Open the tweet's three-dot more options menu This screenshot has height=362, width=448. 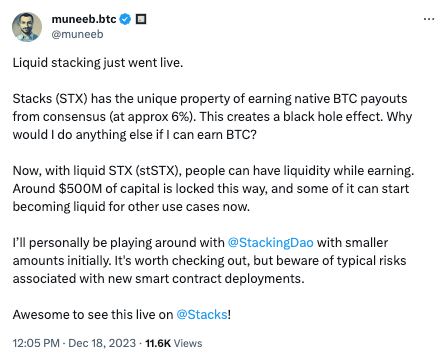(429, 19)
